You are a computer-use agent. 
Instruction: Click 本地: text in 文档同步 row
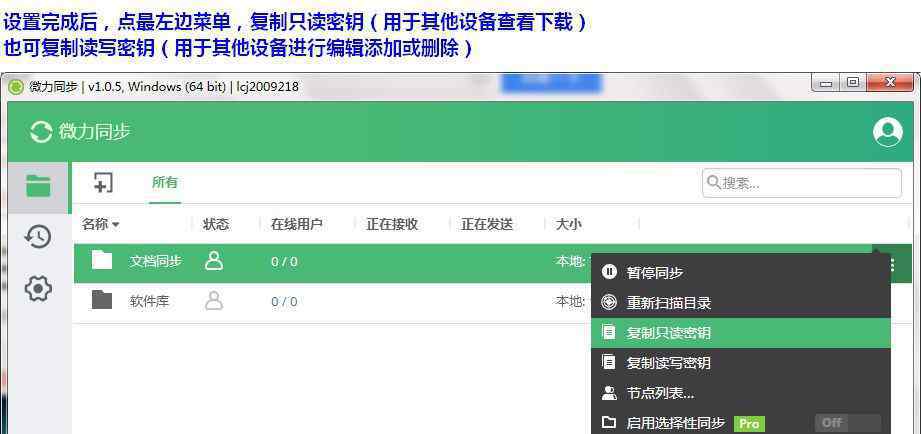(571, 261)
